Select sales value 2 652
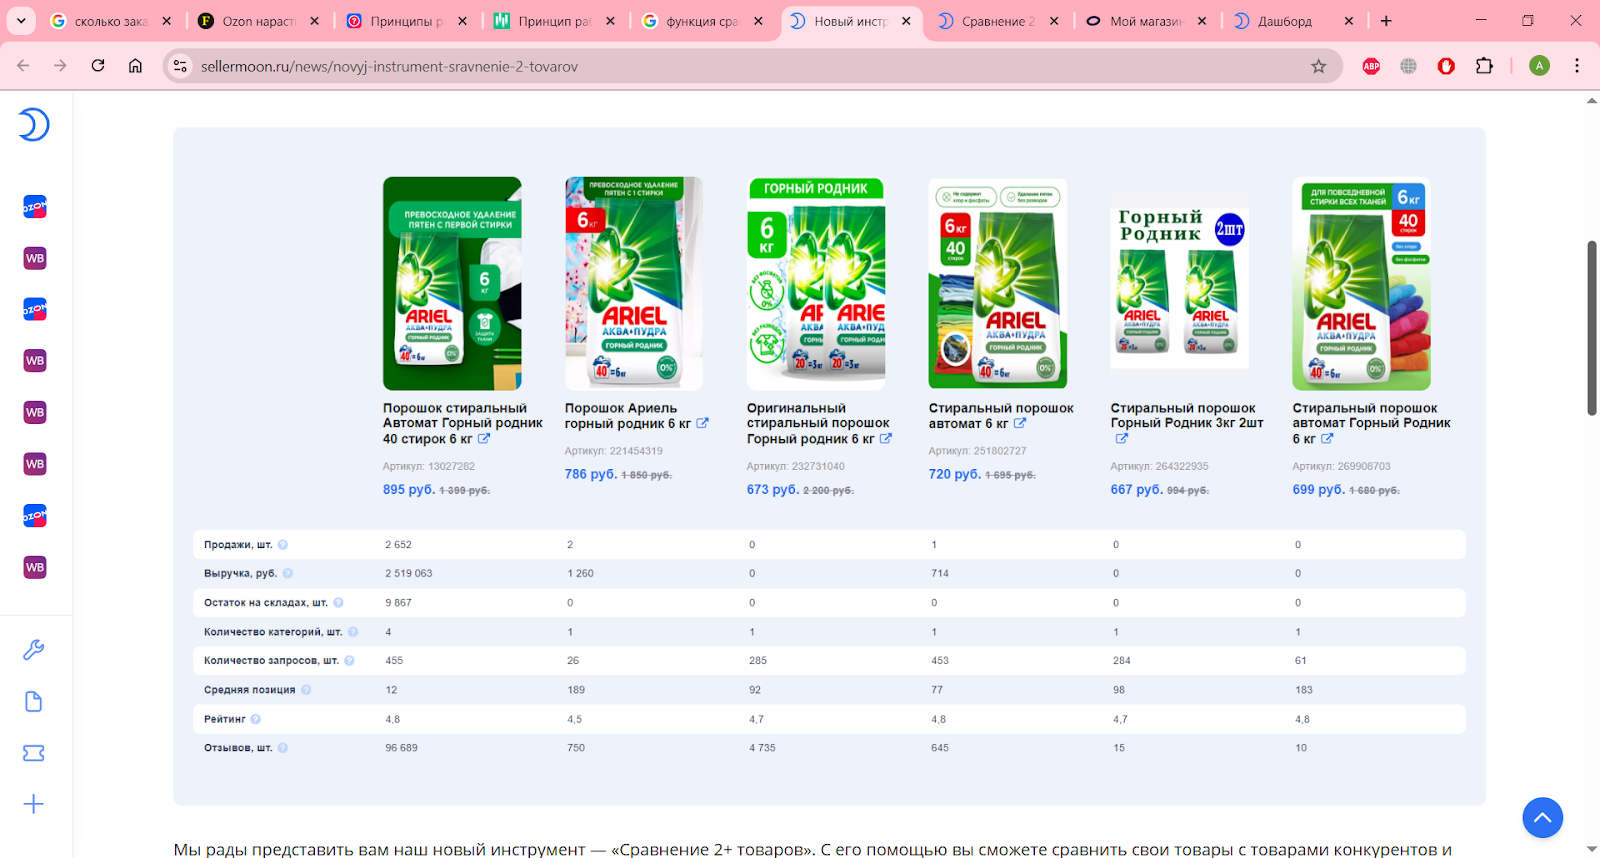 pyautogui.click(x=398, y=545)
